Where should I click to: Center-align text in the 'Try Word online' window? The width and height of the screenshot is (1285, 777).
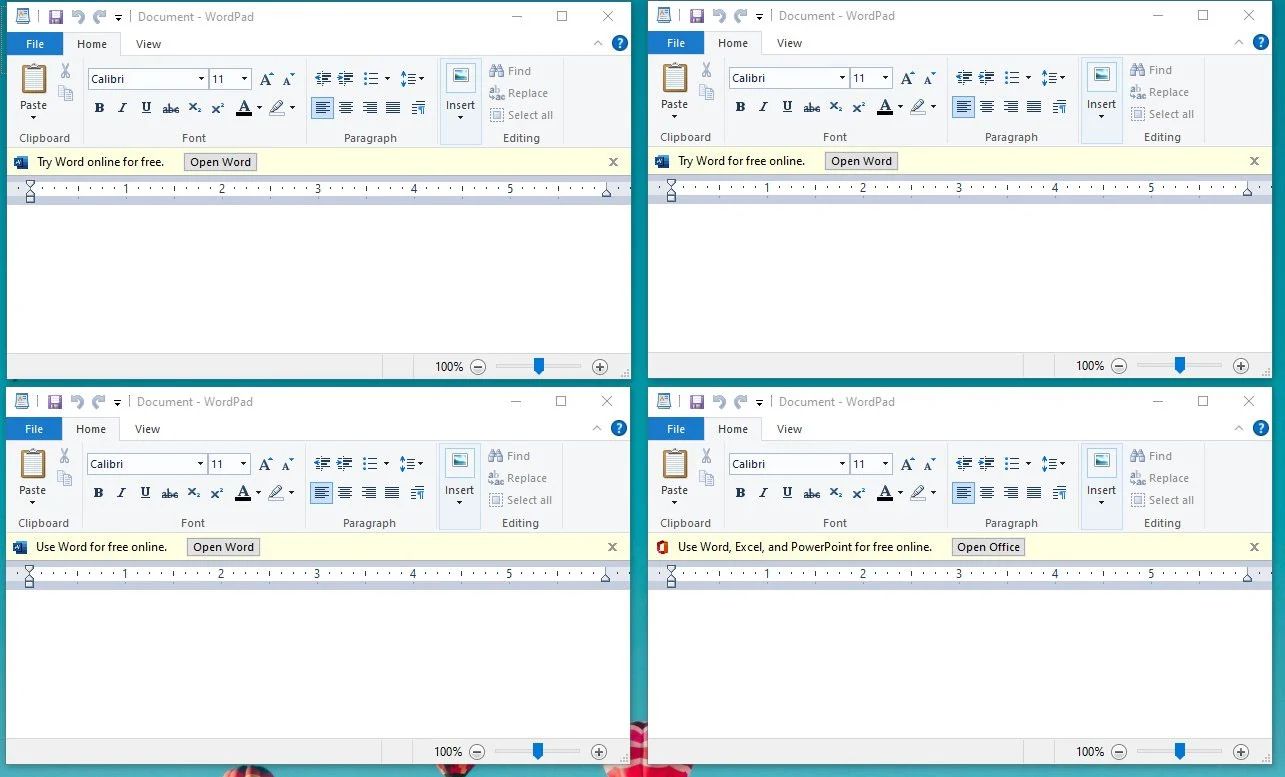tap(346, 108)
